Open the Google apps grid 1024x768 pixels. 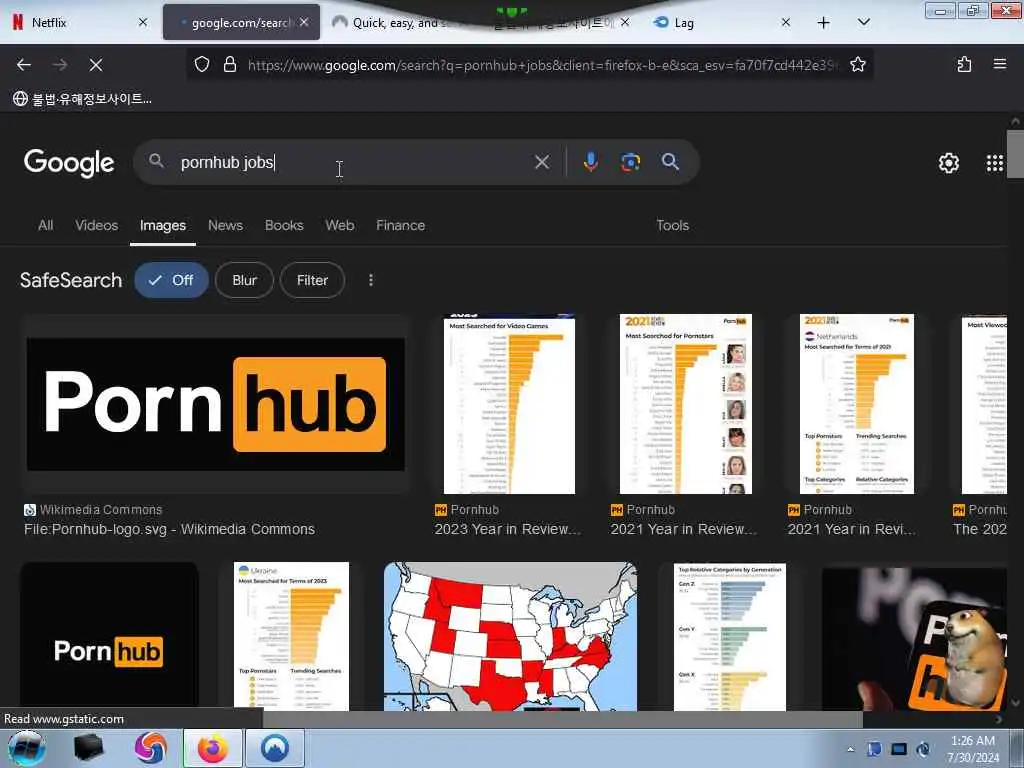pos(994,163)
